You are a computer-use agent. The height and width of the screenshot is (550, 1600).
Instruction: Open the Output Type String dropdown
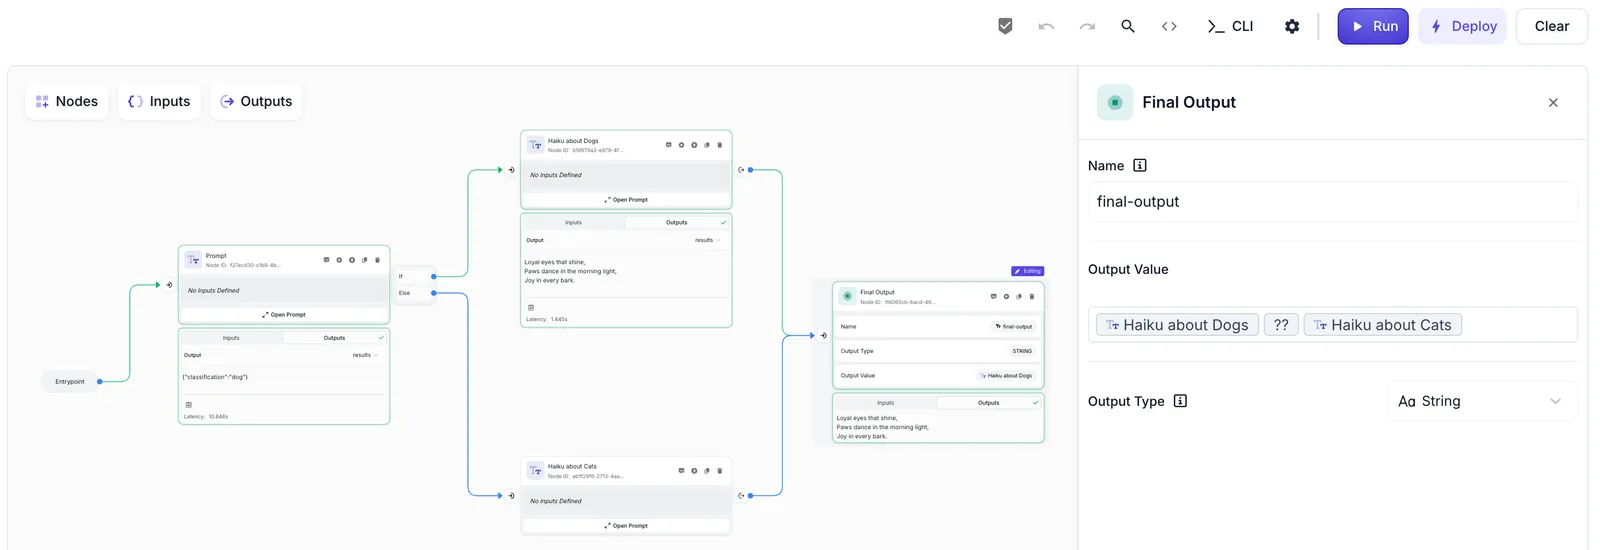click(x=1482, y=401)
